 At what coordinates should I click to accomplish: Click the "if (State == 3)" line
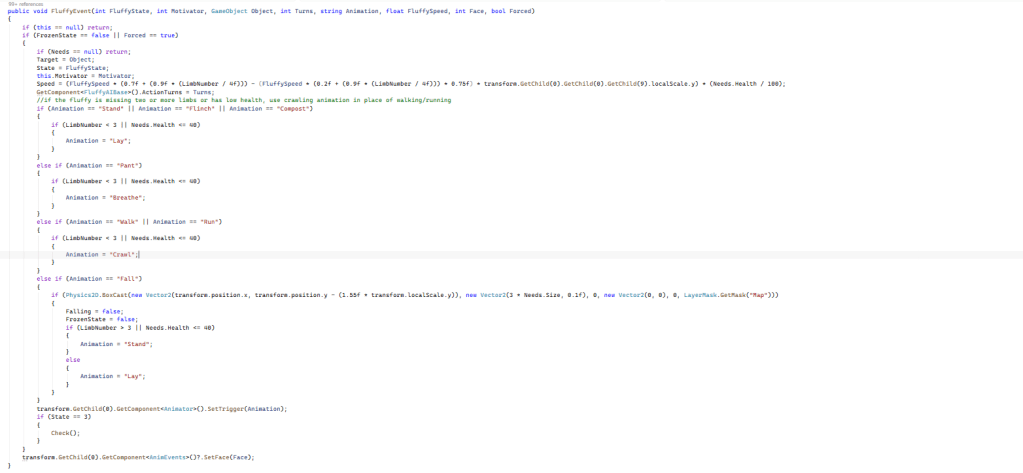coord(63,416)
